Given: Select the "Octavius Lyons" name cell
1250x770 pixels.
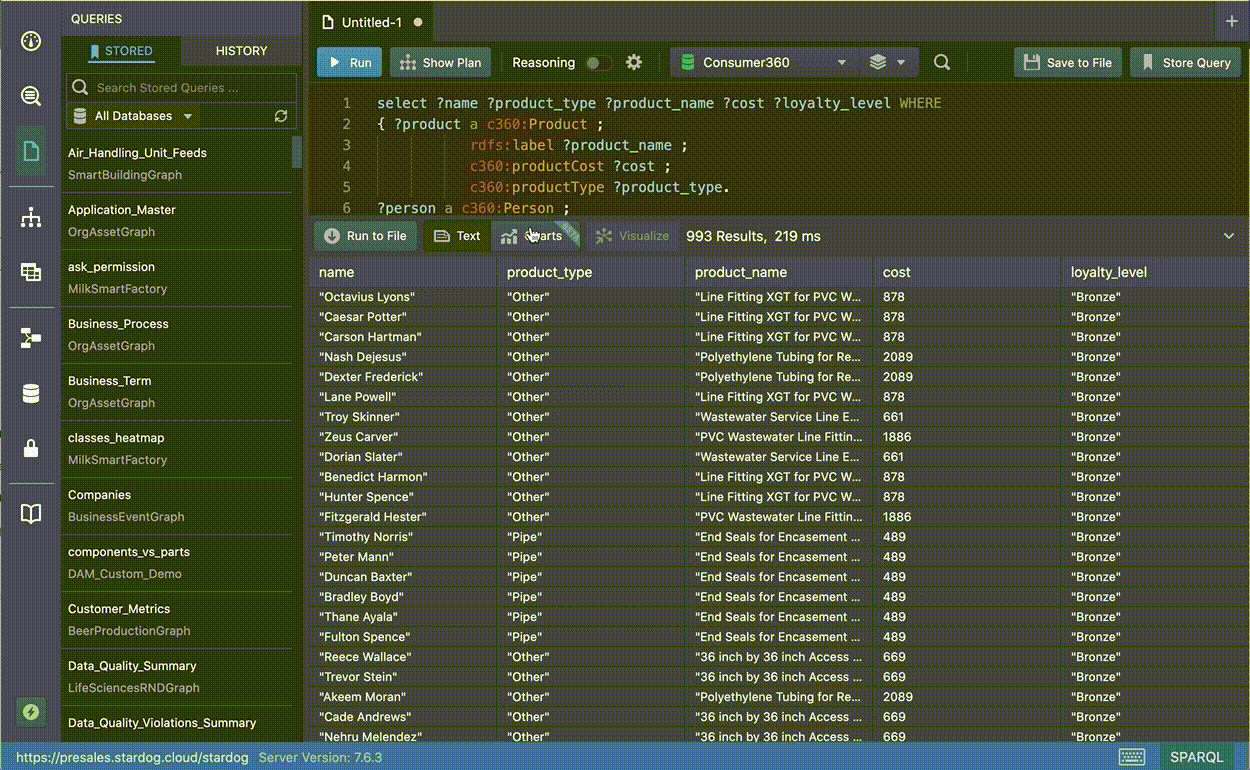Looking at the screenshot, I should coord(403,297).
